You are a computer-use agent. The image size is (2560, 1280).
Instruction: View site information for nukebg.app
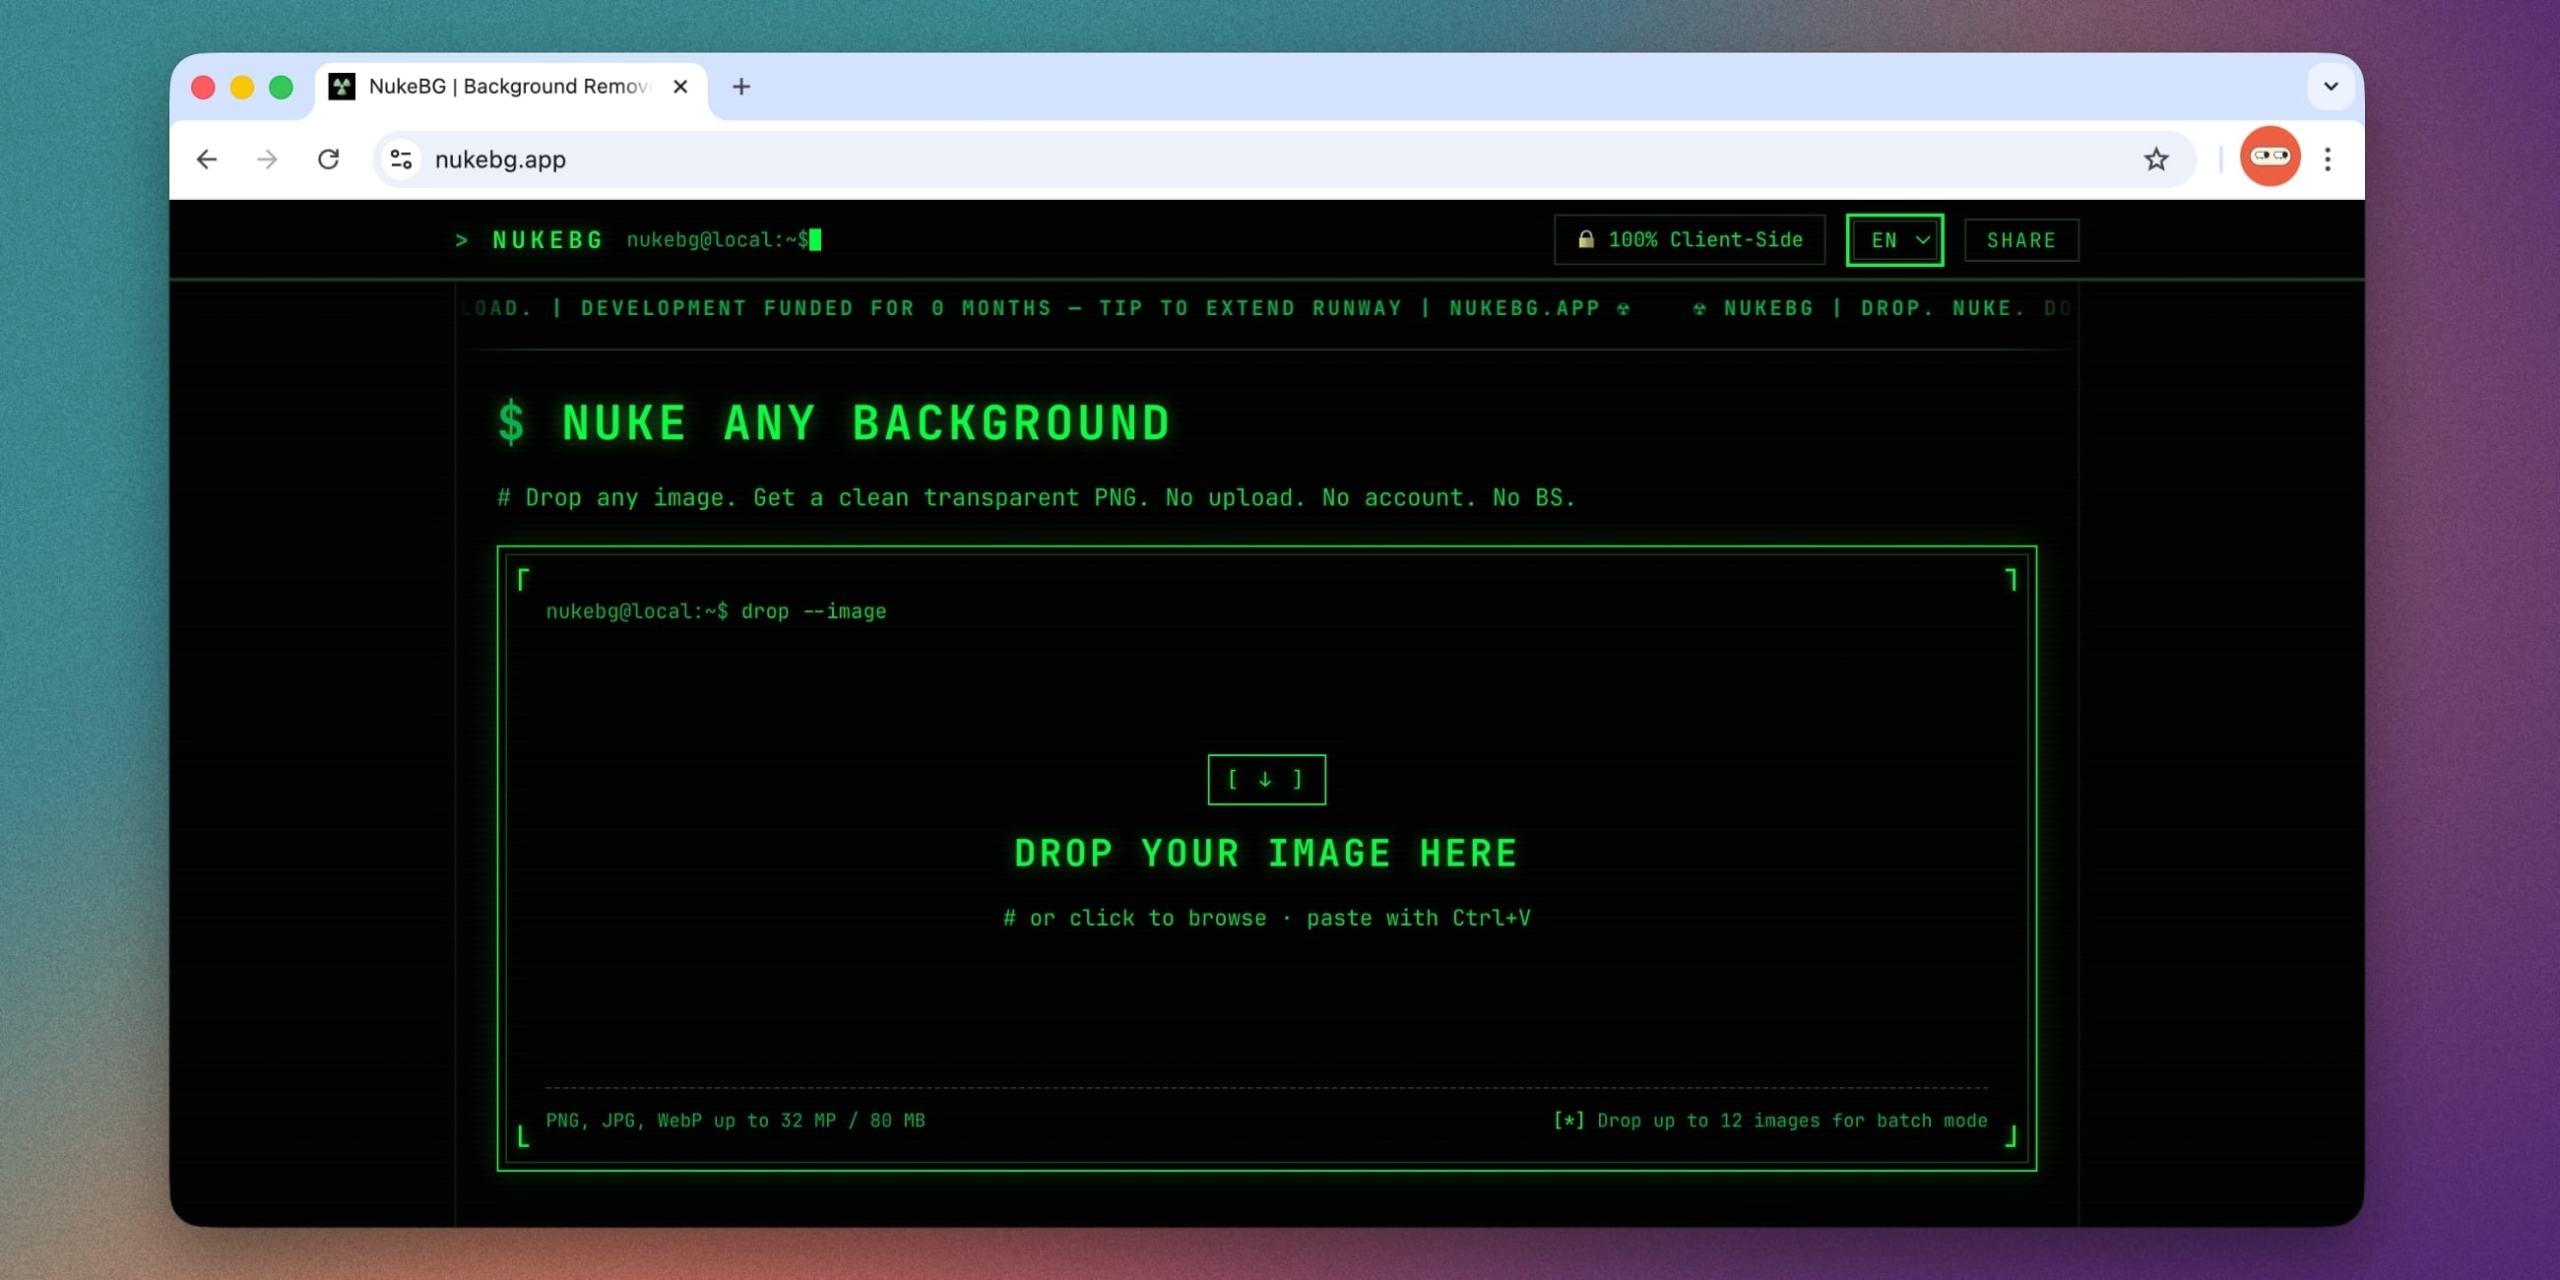(402, 159)
